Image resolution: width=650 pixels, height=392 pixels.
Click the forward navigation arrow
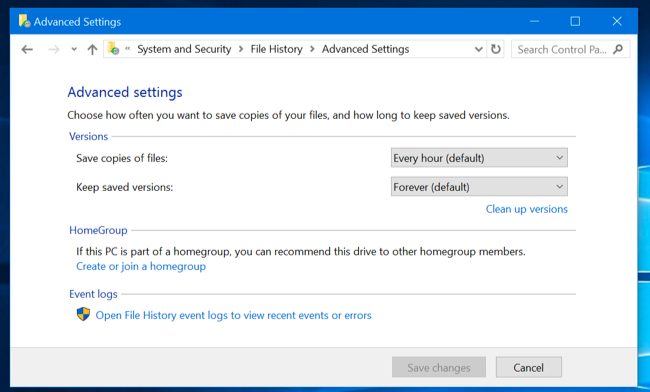pyautogui.click(x=53, y=50)
